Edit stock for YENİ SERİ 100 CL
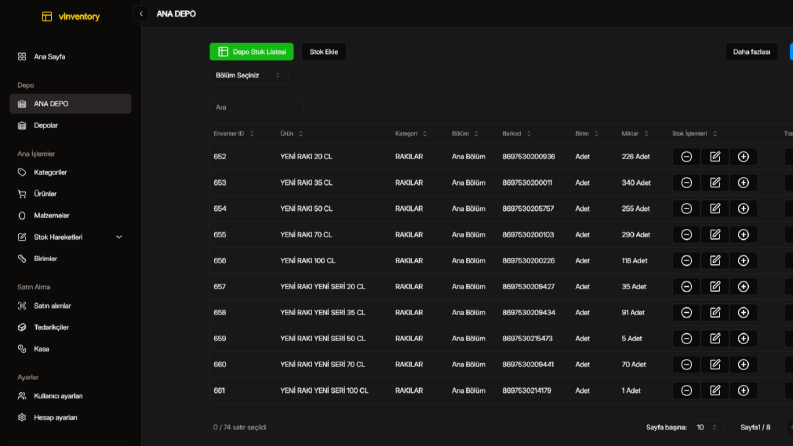The width and height of the screenshot is (793, 446). click(715, 390)
